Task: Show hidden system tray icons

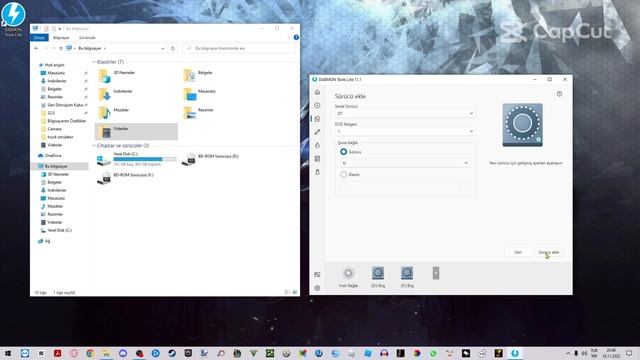Action: pos(568,353)
